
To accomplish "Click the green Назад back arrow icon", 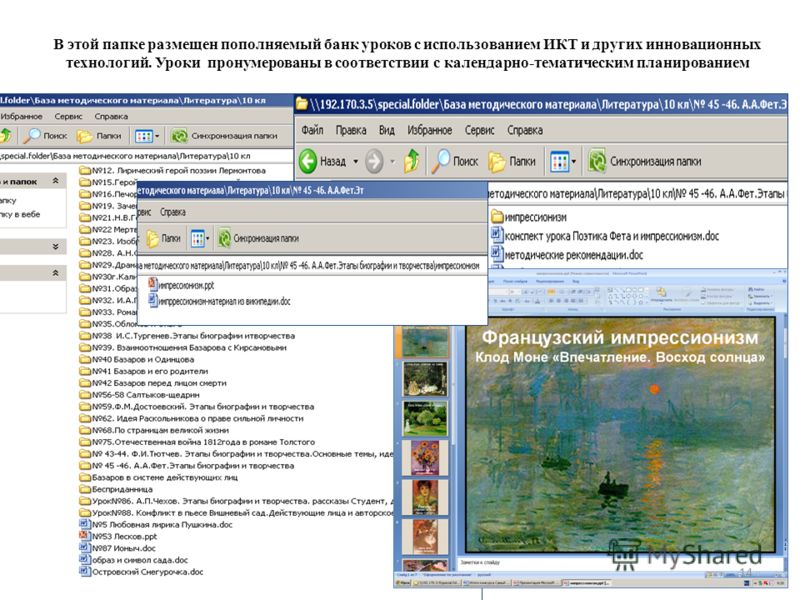I will pos(308,161).
